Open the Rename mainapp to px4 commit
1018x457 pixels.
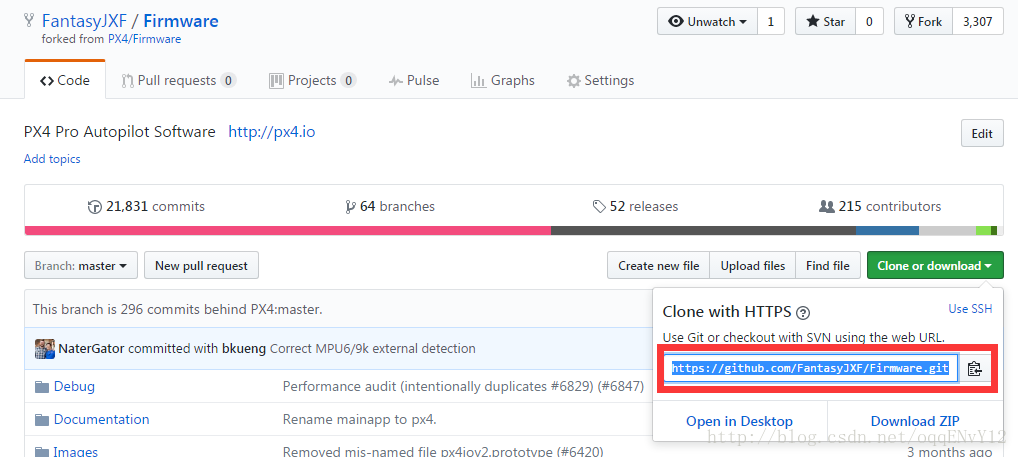tap(360, 419)
